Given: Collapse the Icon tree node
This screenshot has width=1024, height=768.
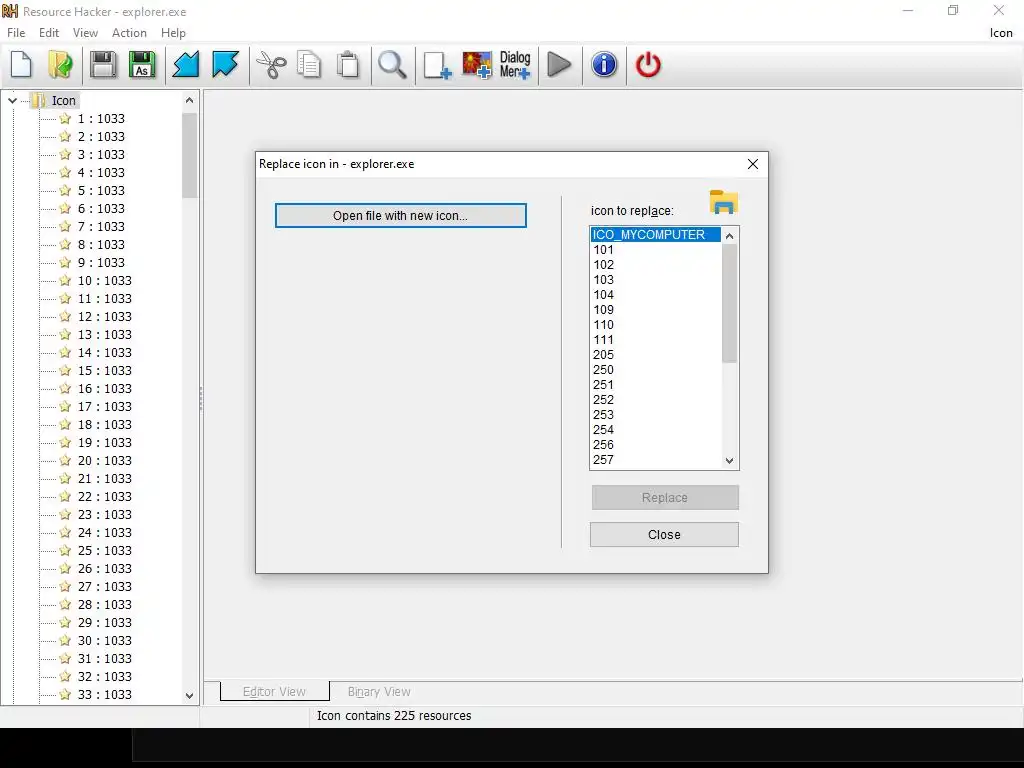Looking at the screenshot, I should point(12,101).
